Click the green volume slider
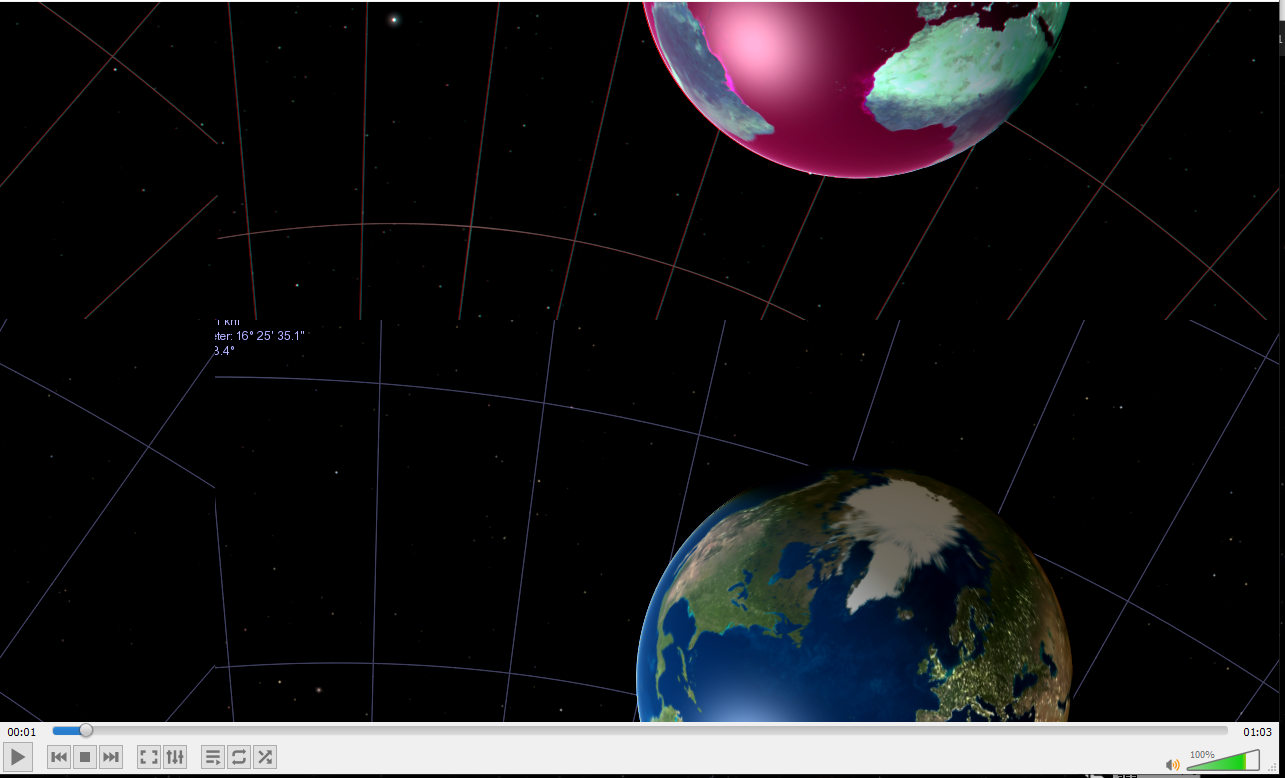1285x778 pixels. point(1222,761)
